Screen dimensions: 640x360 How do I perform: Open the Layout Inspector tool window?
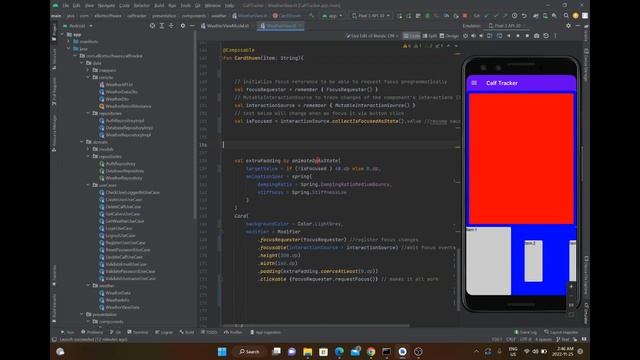[561, 332]
